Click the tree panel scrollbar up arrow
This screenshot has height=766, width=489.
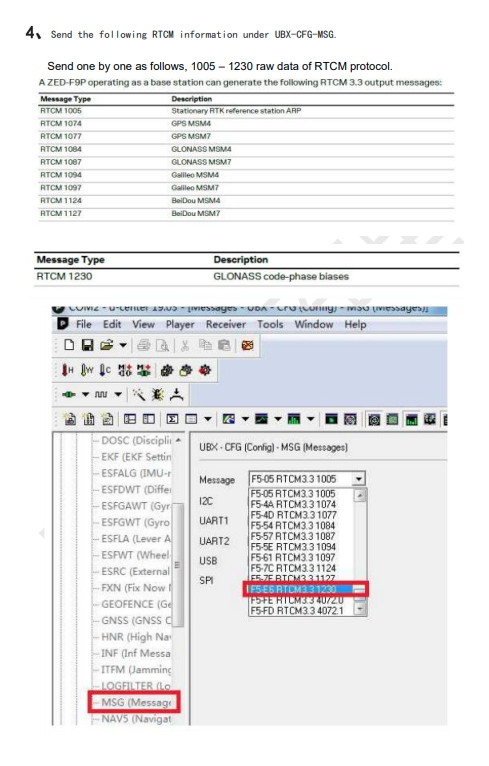(178, 440)
